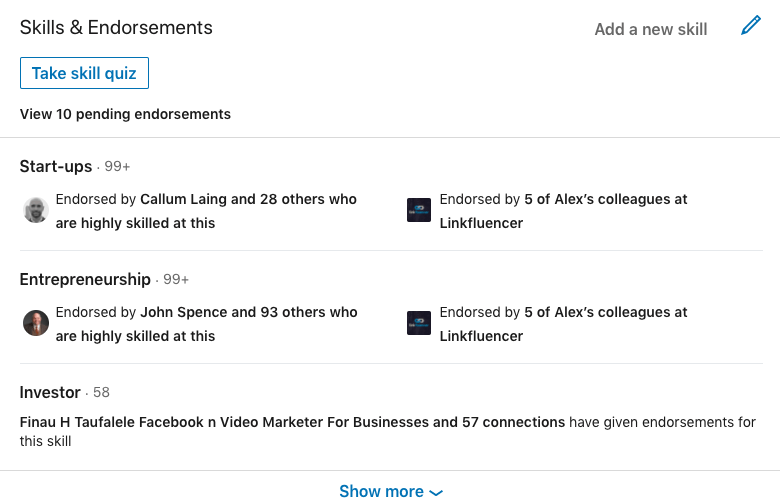Open Callum Laing's profile photo

coord(36,210)
